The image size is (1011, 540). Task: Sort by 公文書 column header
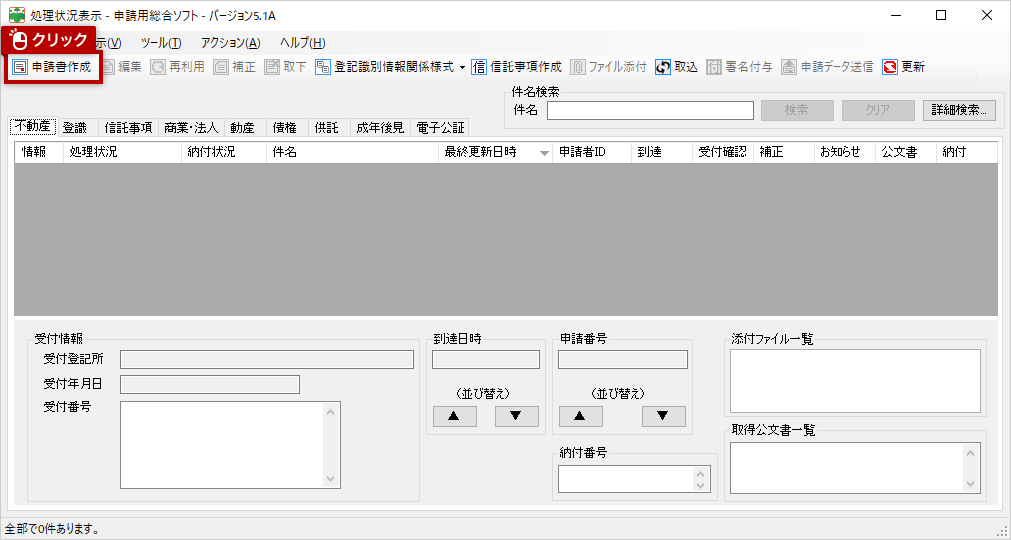pos(906,153)
